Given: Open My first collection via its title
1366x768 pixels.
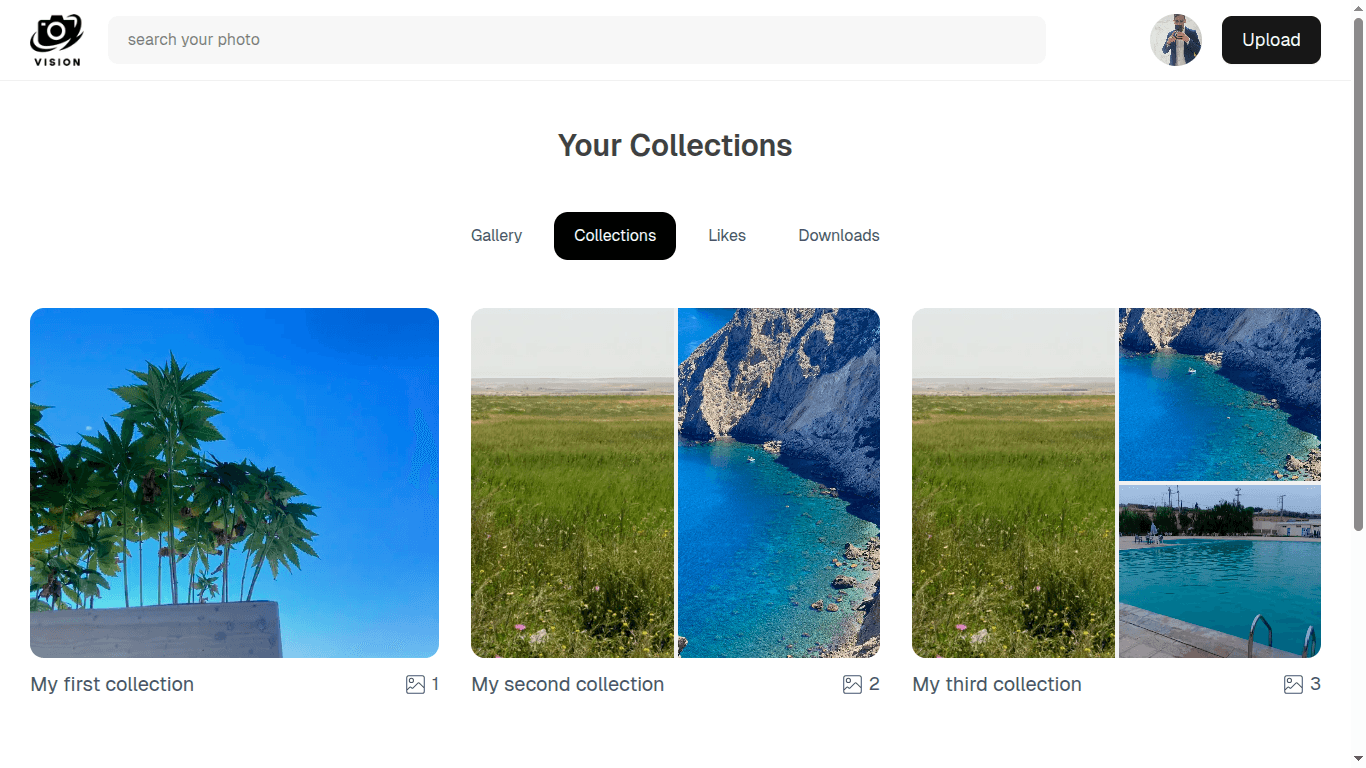Looking at the screenshot, I should pyautogui.click(x=111, y=684).
